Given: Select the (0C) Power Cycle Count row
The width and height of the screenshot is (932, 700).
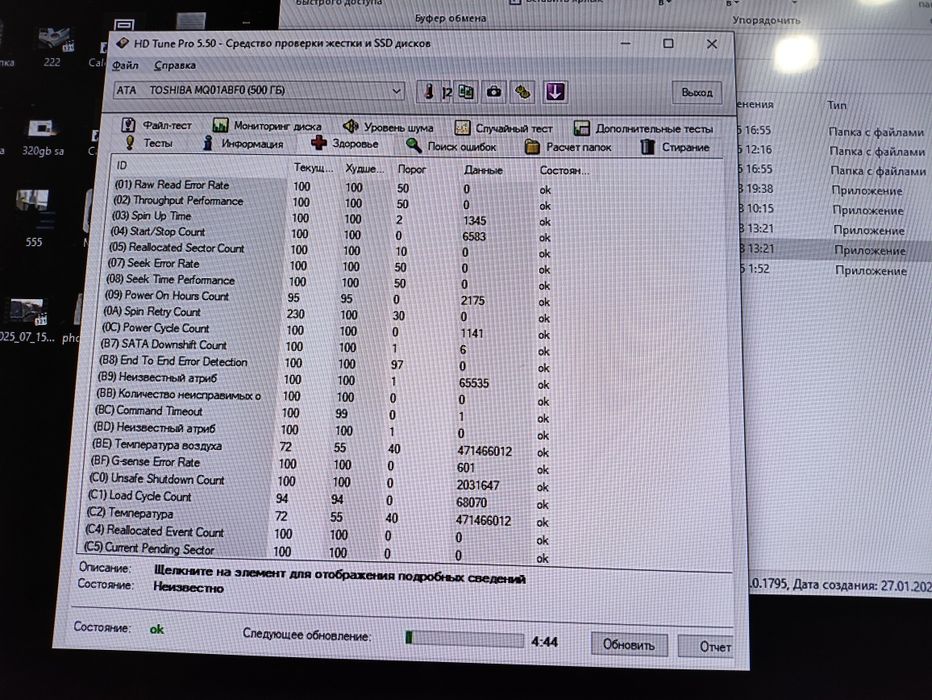Looking at the screenshot, I should 328,330.
